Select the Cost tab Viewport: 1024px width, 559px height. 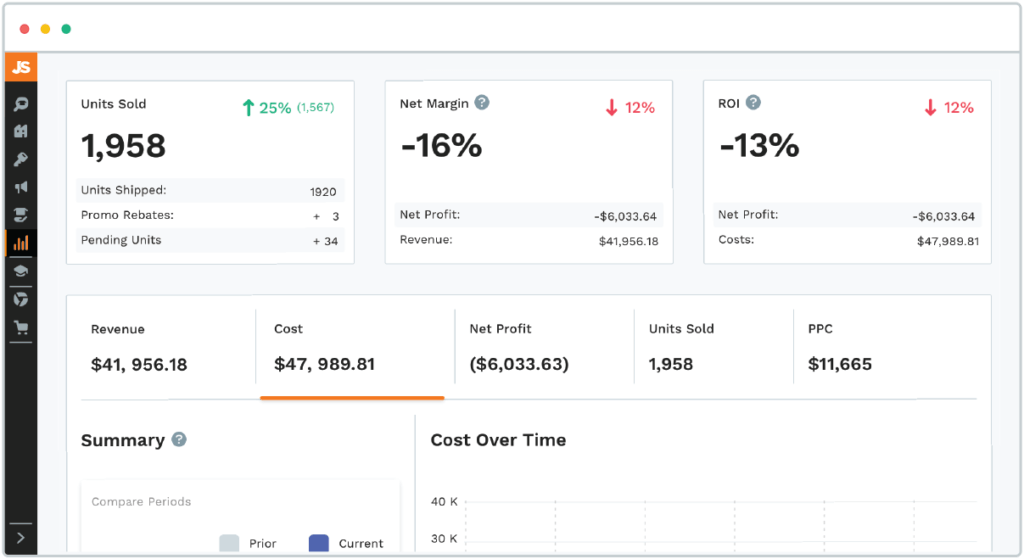pos(352,348)
